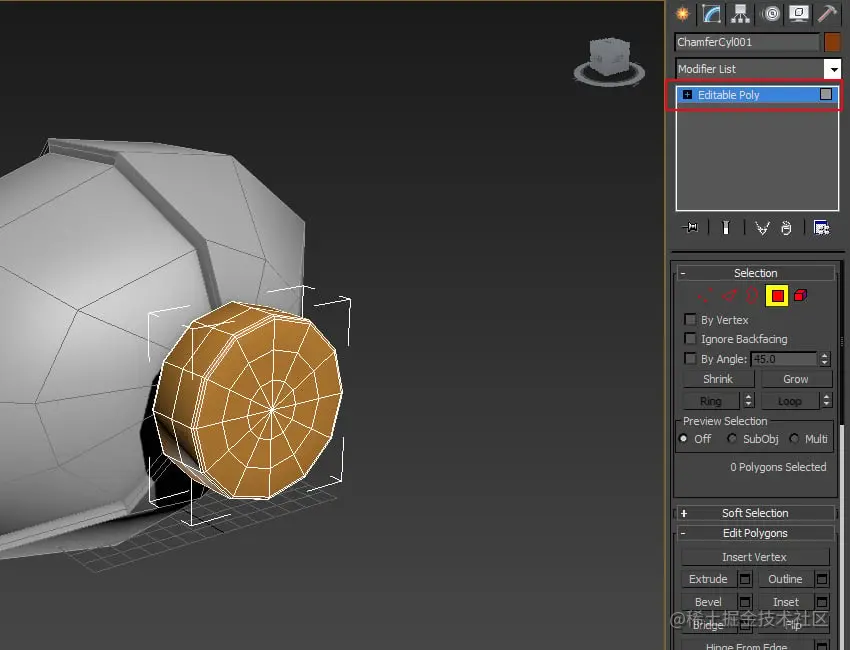Toggle the Editable Poly on/off box icon
Screen dimensions: 850x650
(826, 94)
